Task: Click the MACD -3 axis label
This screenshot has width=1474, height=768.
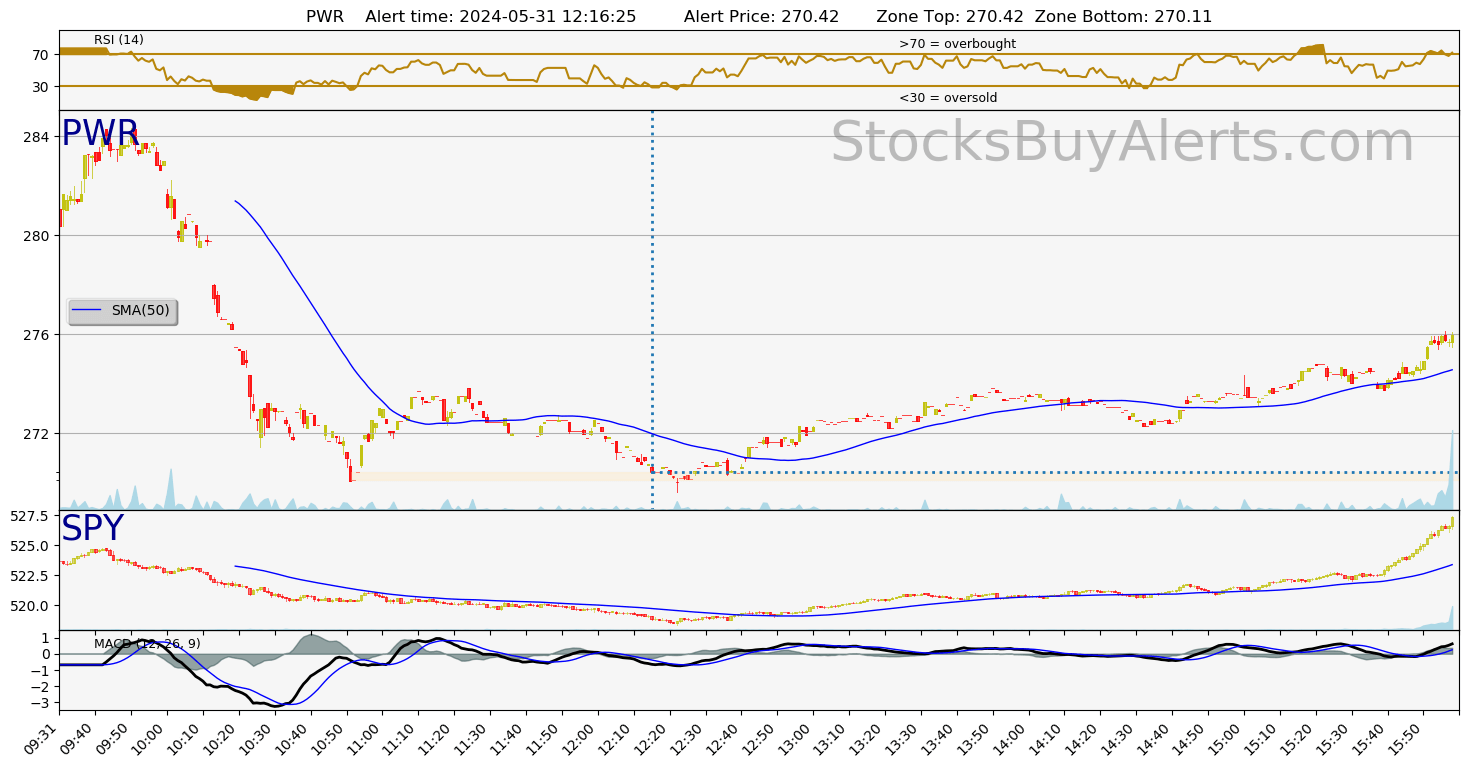Action: [x=38, y=704]
